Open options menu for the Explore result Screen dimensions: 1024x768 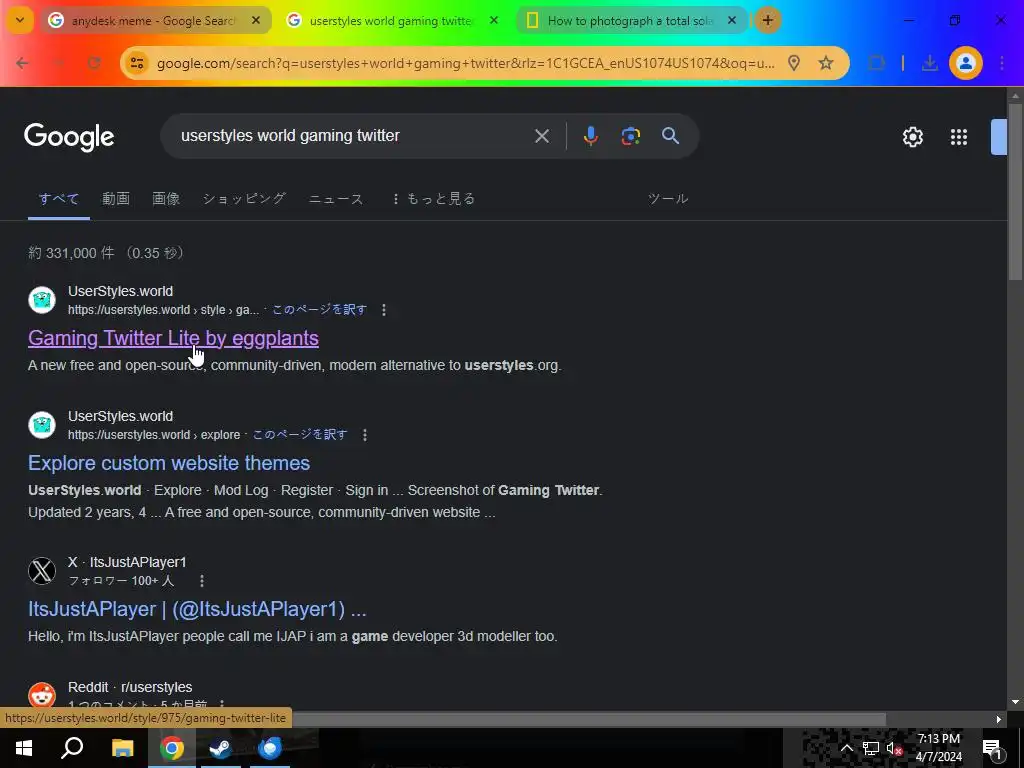point(365,434)
